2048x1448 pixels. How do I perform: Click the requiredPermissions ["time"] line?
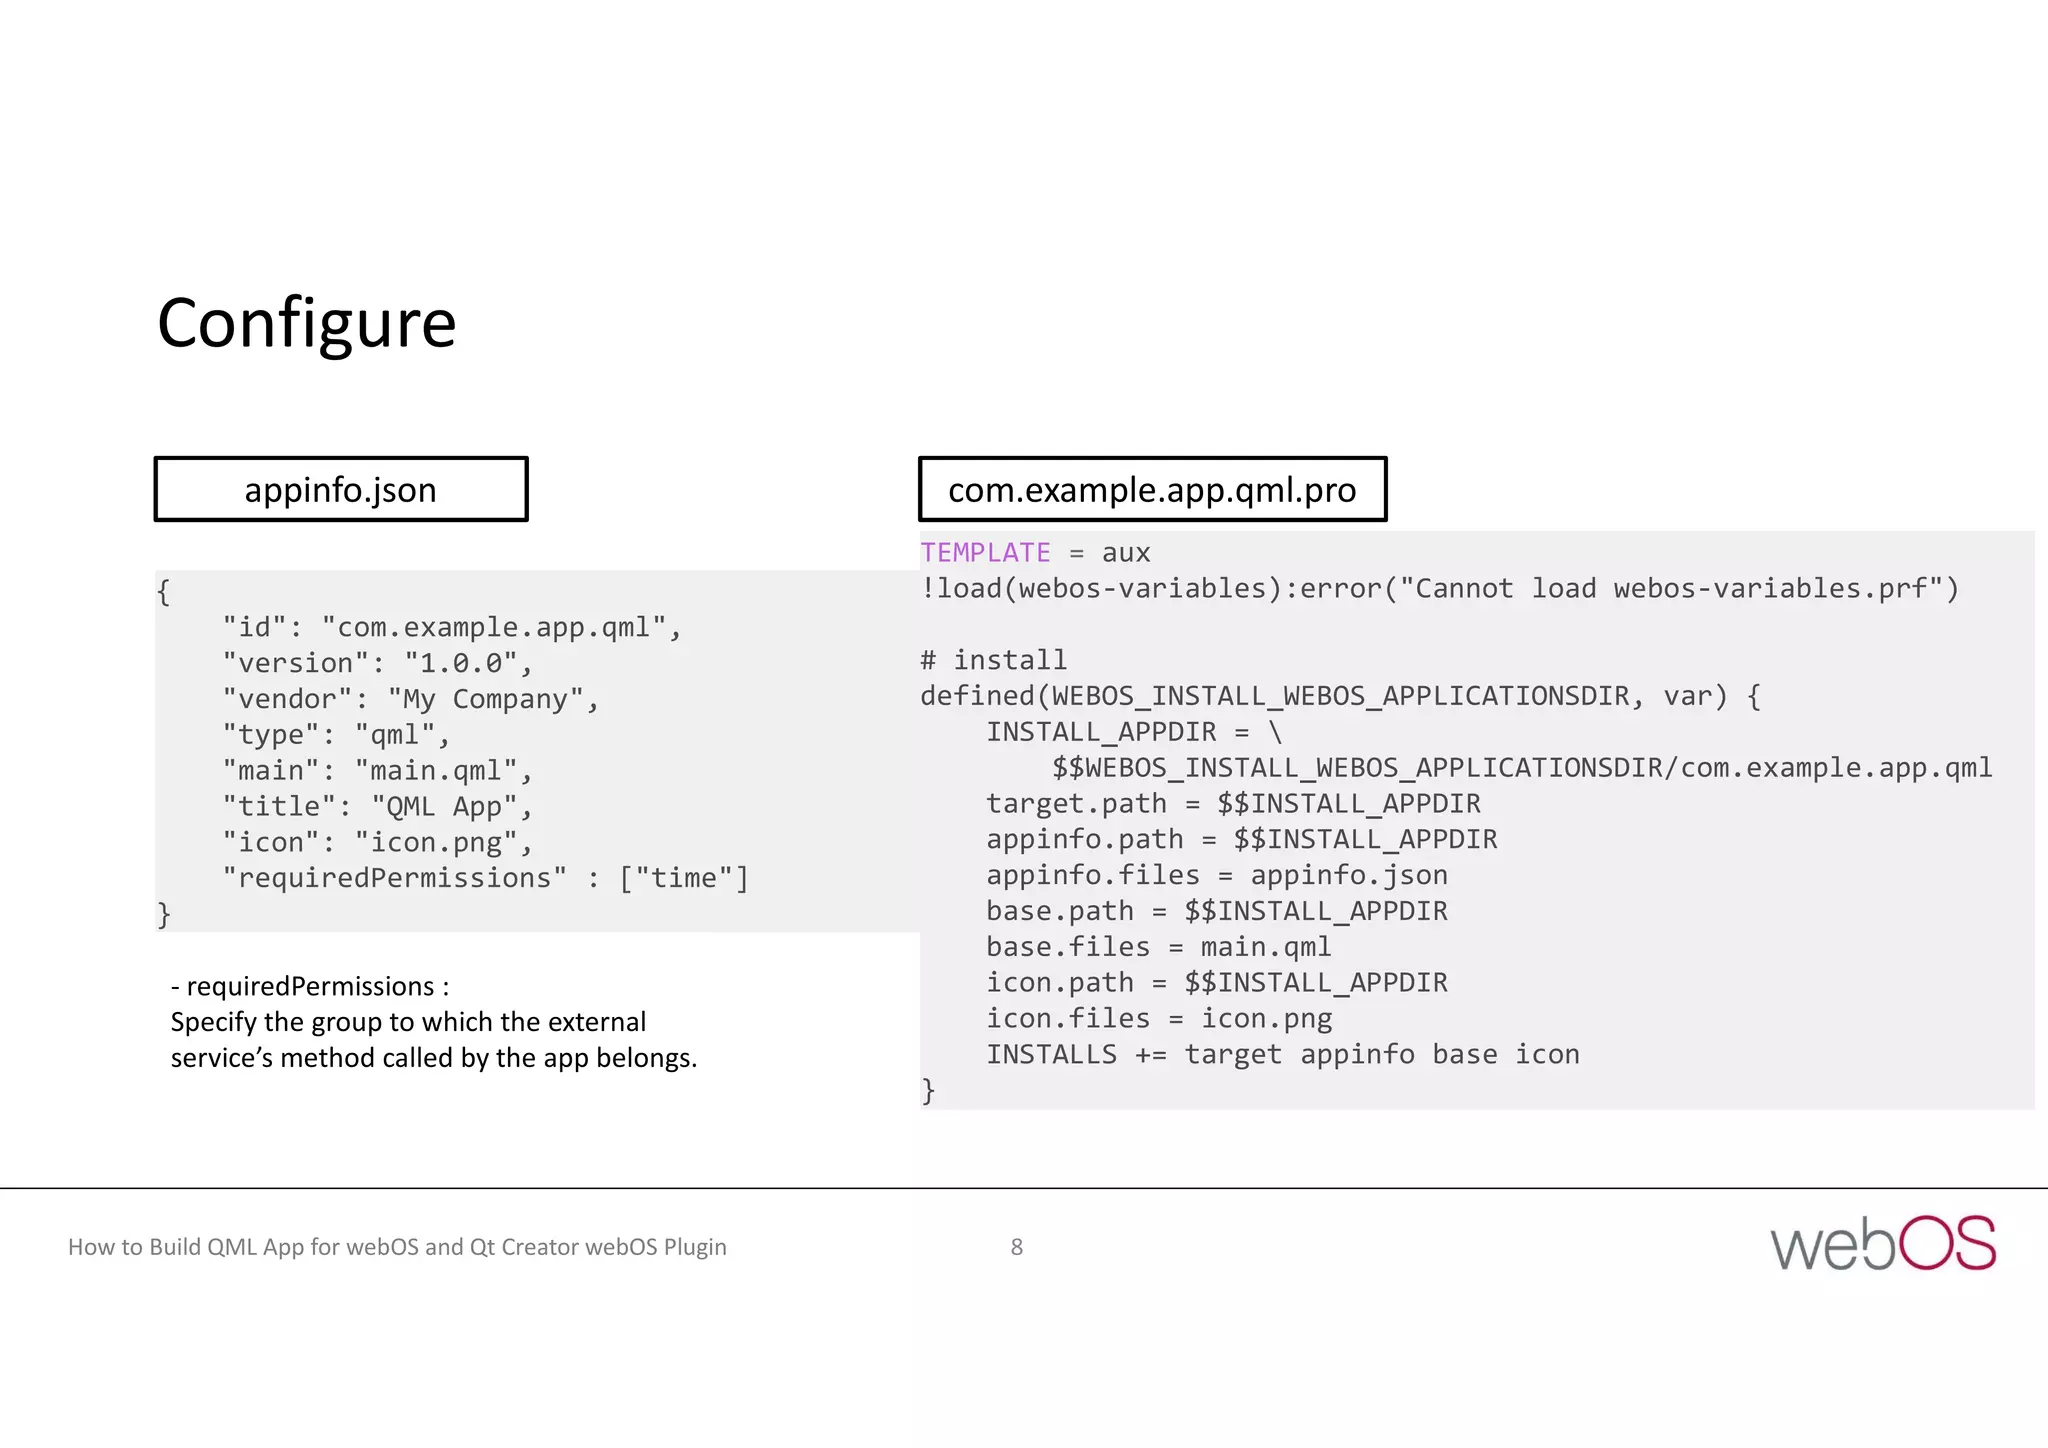click(485, 878)
